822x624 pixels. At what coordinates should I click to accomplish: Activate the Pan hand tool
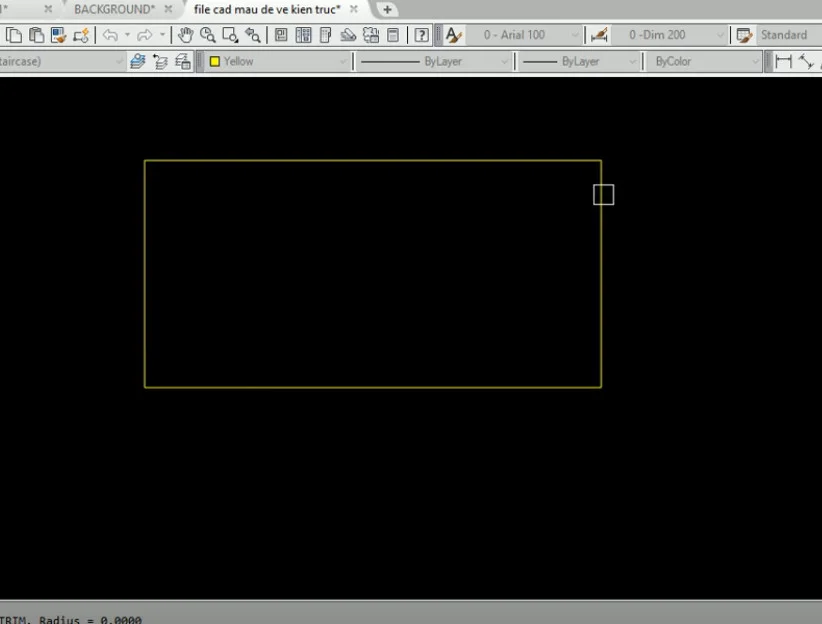pyautogui.click(x=185, y=35)
